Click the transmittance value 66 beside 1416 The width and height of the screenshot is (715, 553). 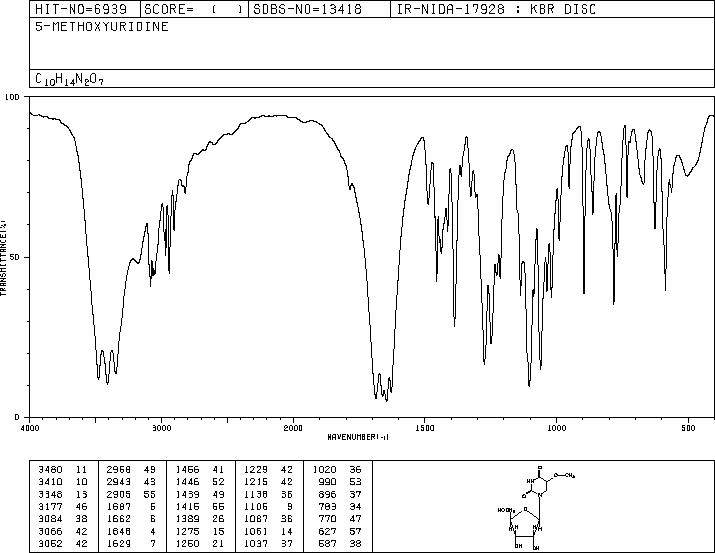coord(218,506)
